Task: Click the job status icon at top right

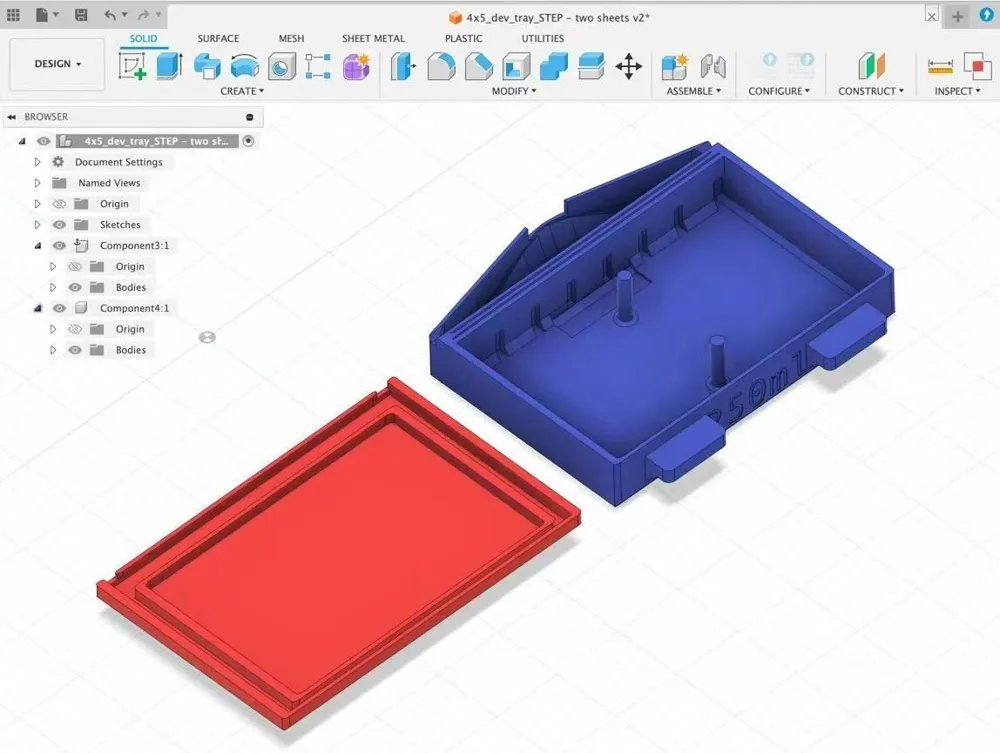Action: click(986, 15)
